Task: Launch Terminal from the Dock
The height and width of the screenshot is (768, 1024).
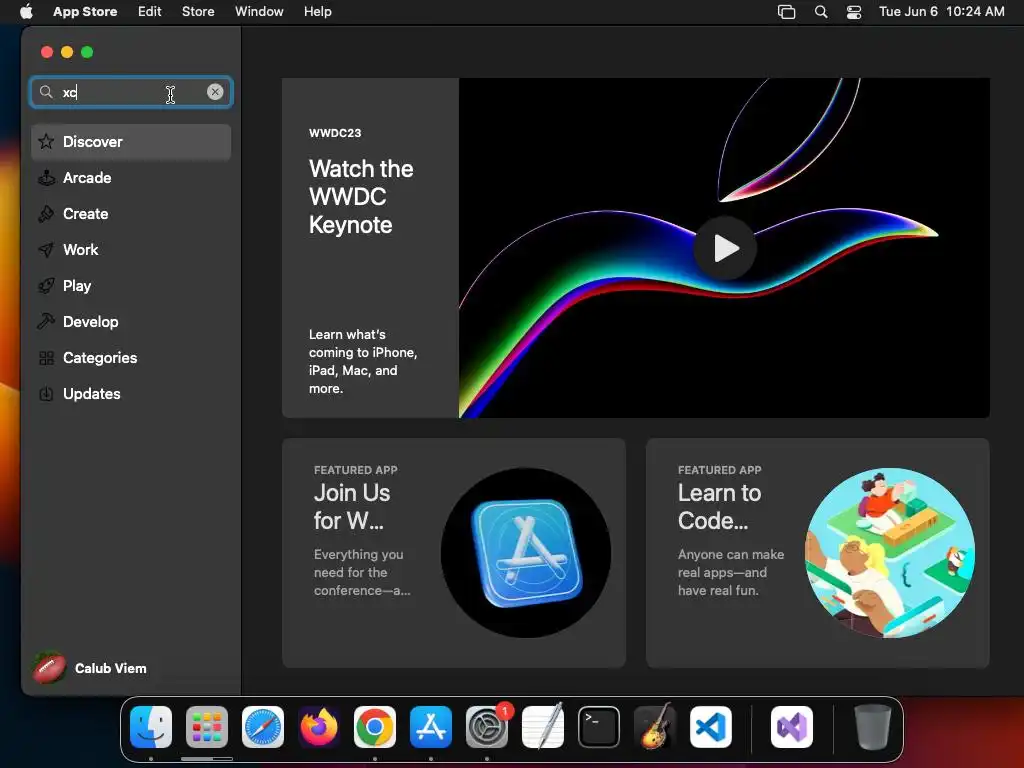Action: pyautogui.click(x=599, y=727)
